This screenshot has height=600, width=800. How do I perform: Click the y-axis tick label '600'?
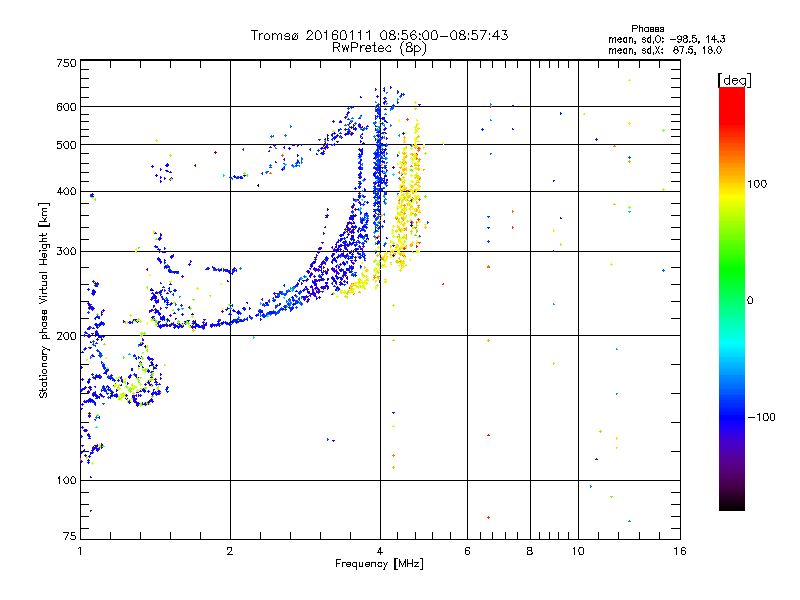pos(66,107)
